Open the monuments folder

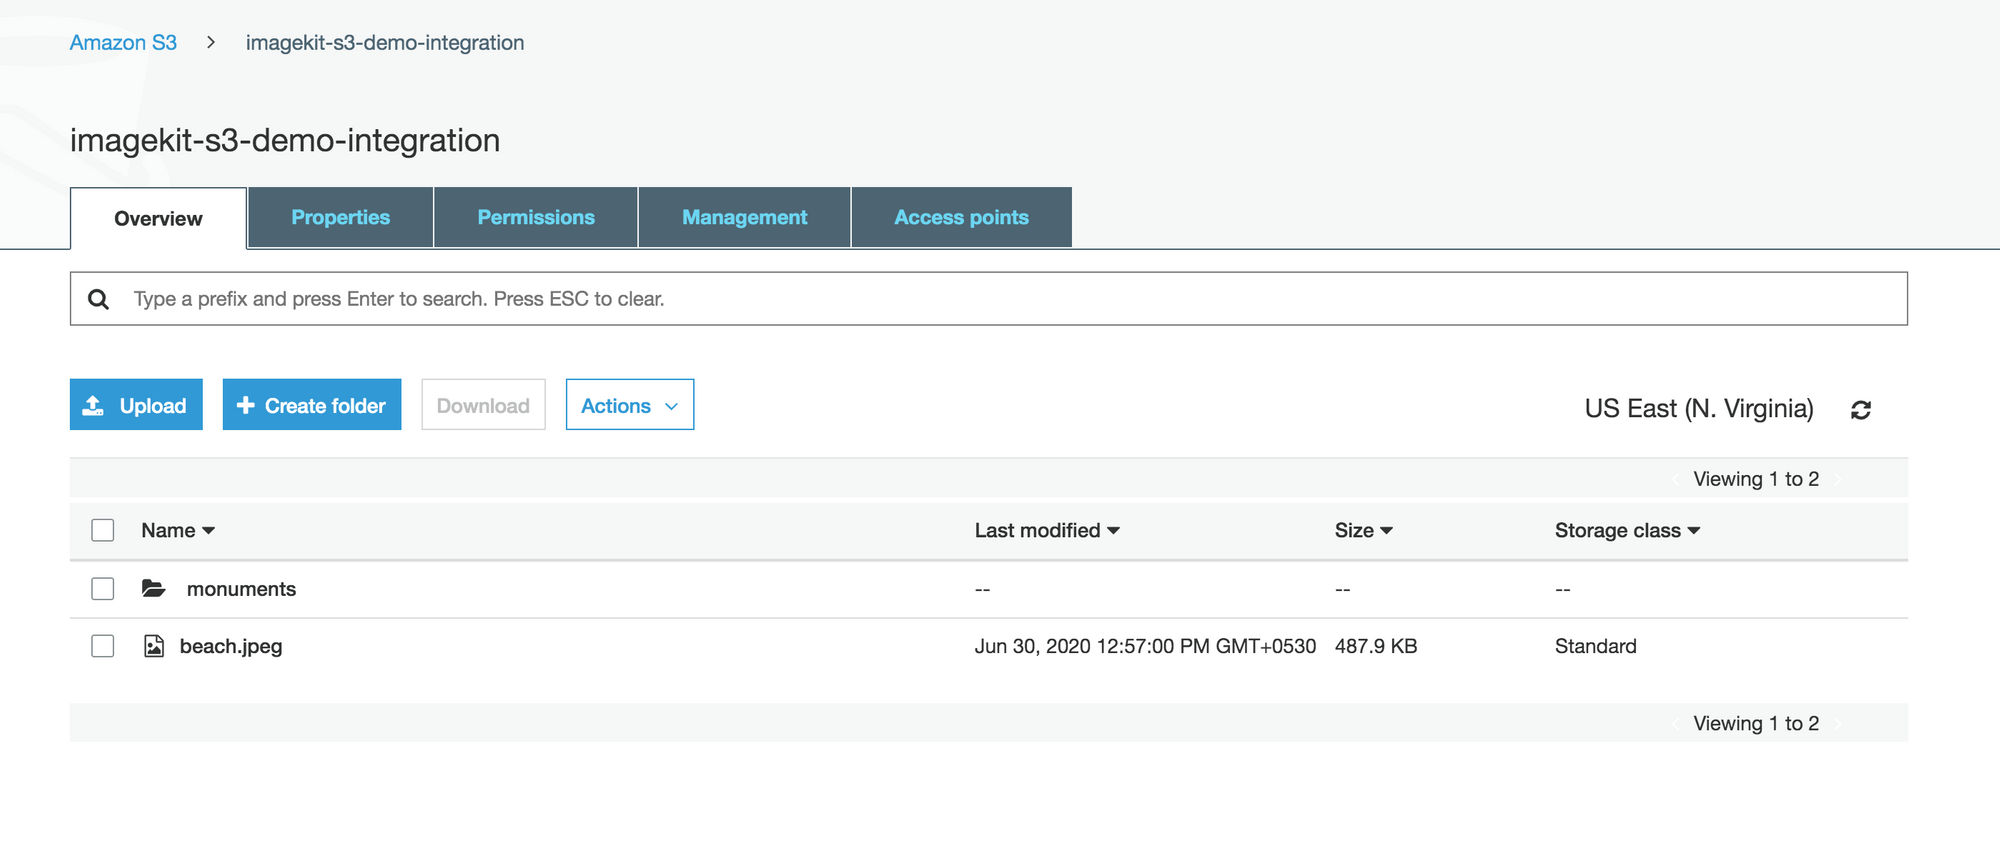click(241, 589)
